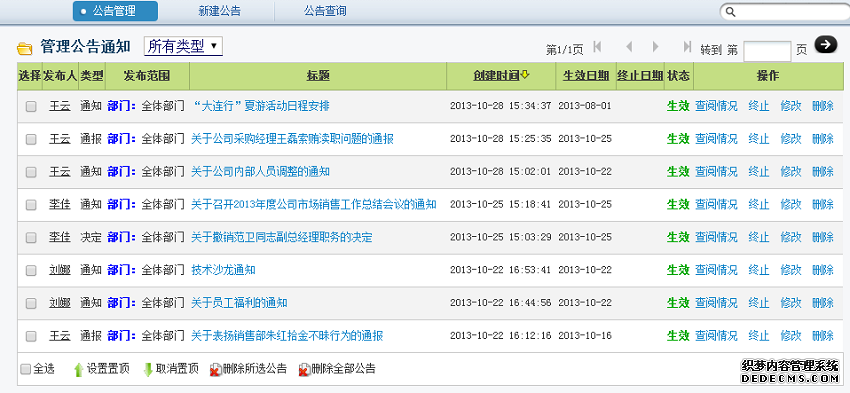
Task: Click 查阅情况 for the 技术沙龙通知 row
Action: [x=716, y=270]
